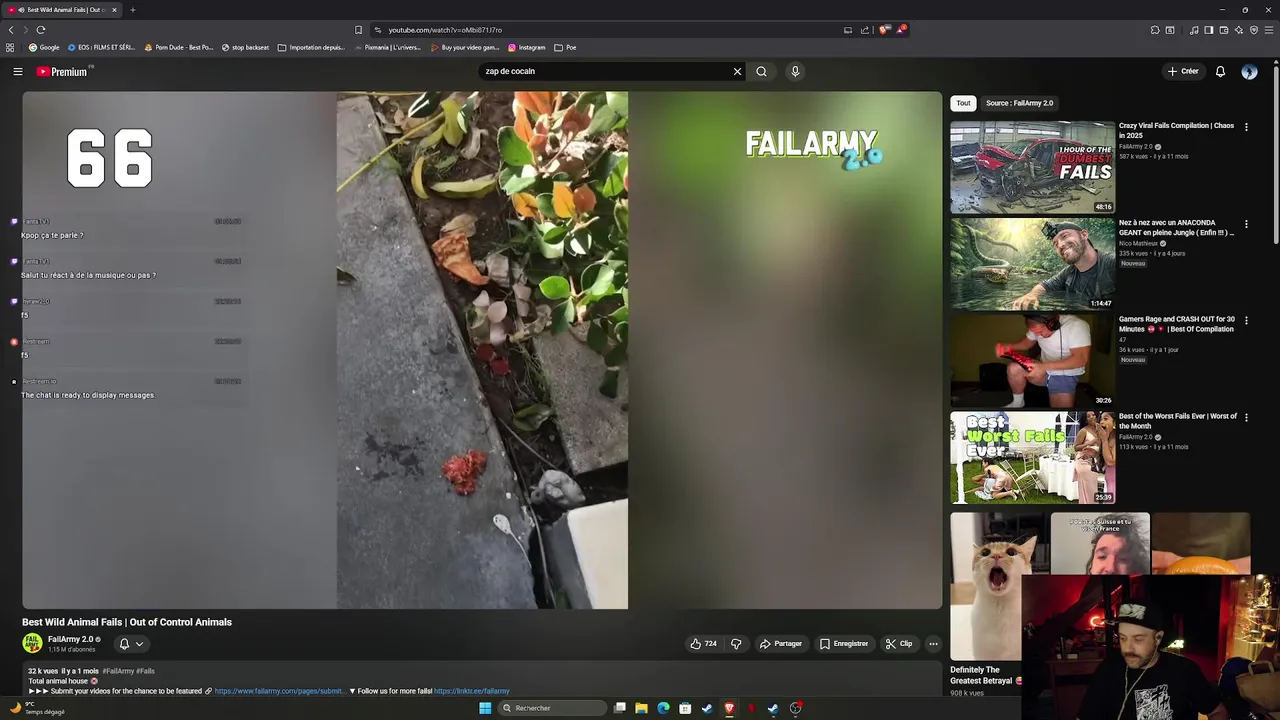The height and width of the screenshot is (720, 1280).
Task: Open Leo AI sparkle icon
Action: (1239, 30)
